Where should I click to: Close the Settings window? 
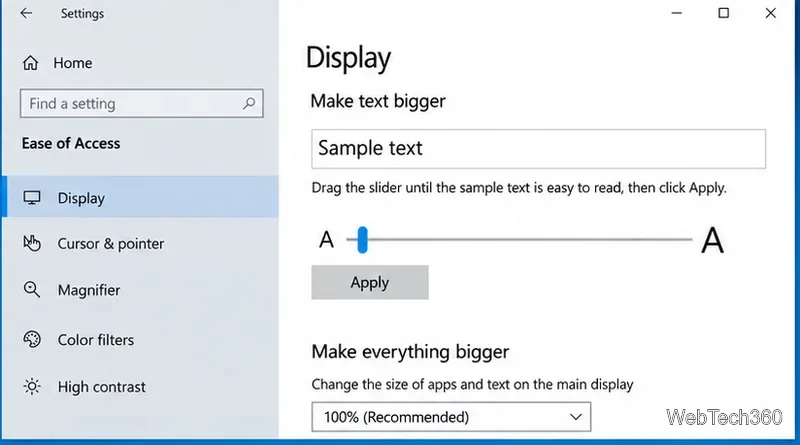click(770, 13)
